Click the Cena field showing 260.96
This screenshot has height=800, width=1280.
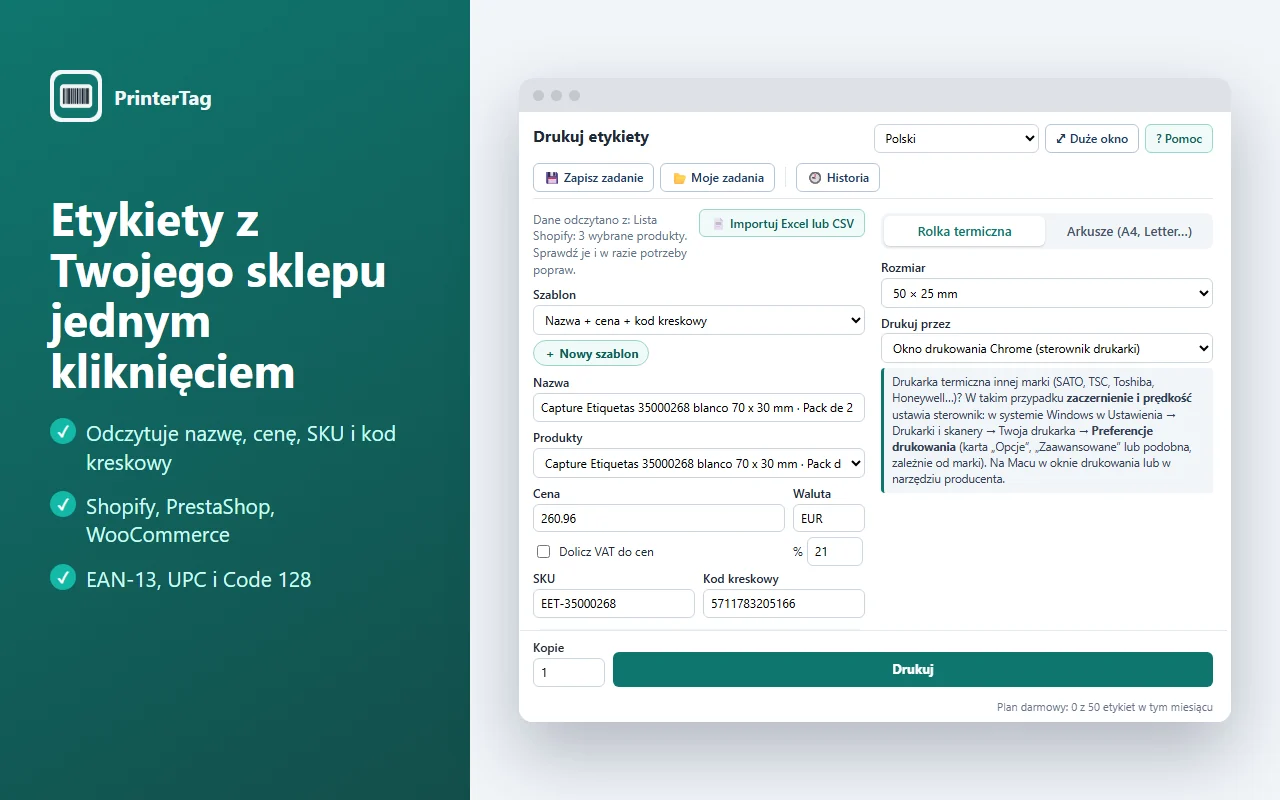(x=659, y=518)
